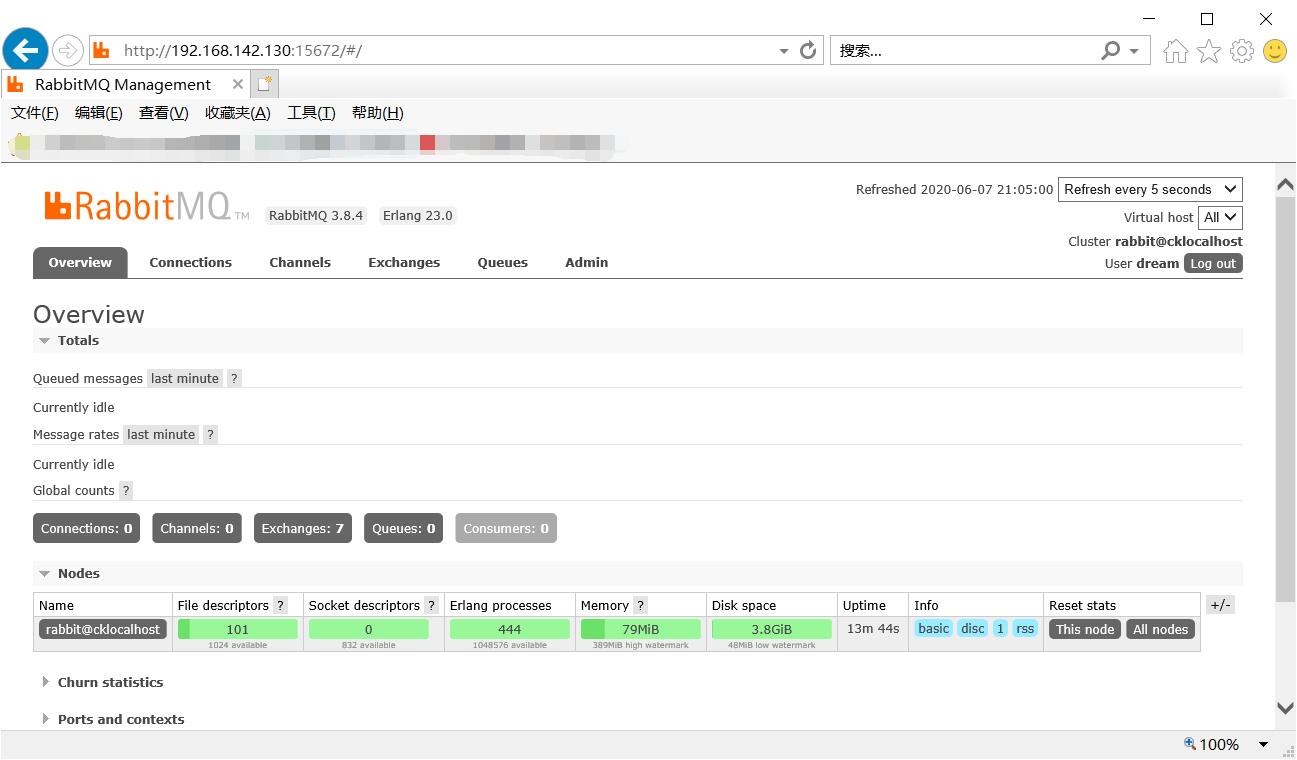Image resolution: width=1297 pixels, height=760 pixels.
Task: Show help for Queued messages
Action: pyautogui.click(x=234, y=378)
